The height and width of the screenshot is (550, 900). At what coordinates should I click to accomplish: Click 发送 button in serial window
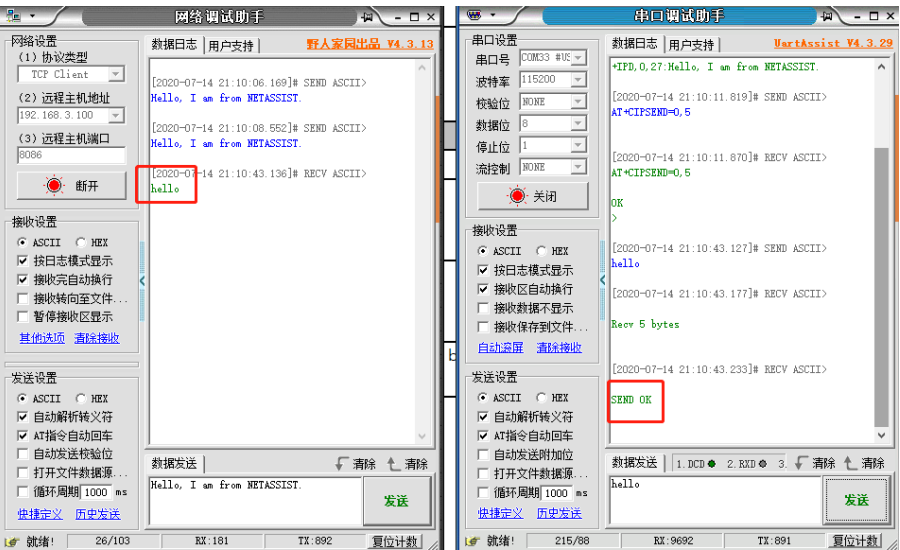[857, 500]
